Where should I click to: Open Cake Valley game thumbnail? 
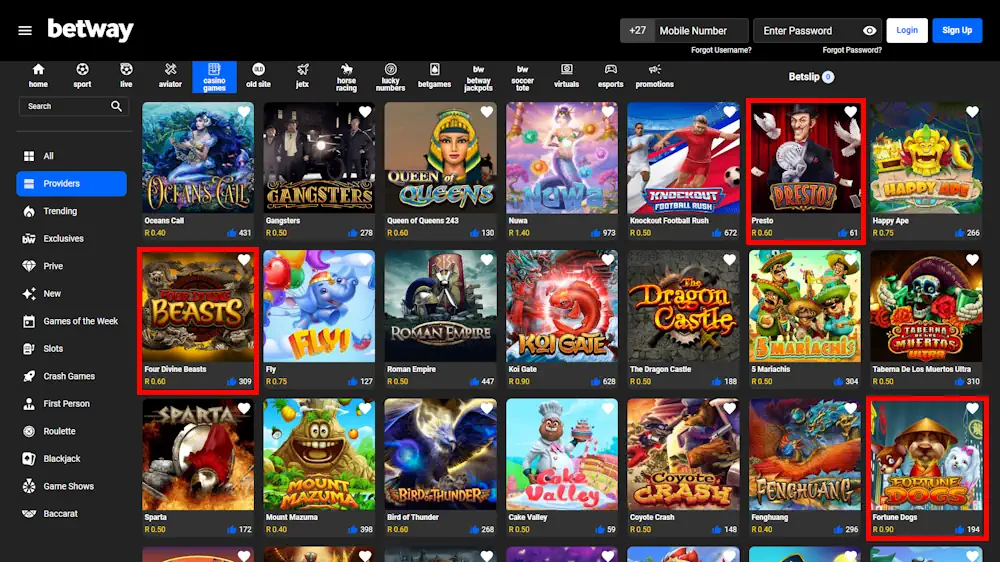coord(562,454)
